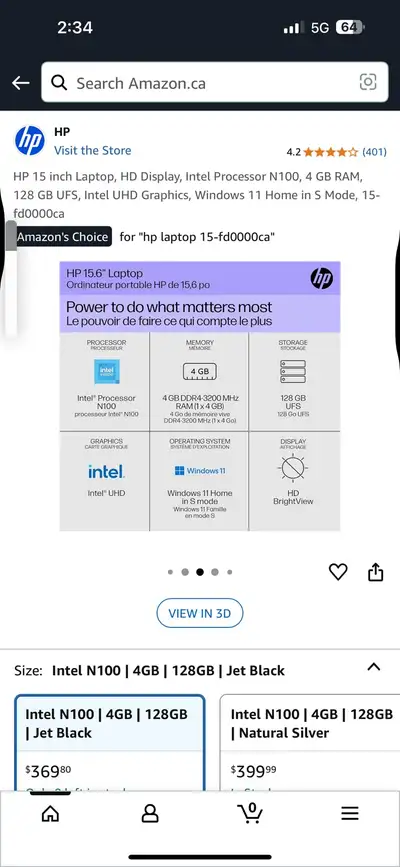Collapse the Size selector chevron
This screenshot has width=400, height=867.
coord(374,667)
